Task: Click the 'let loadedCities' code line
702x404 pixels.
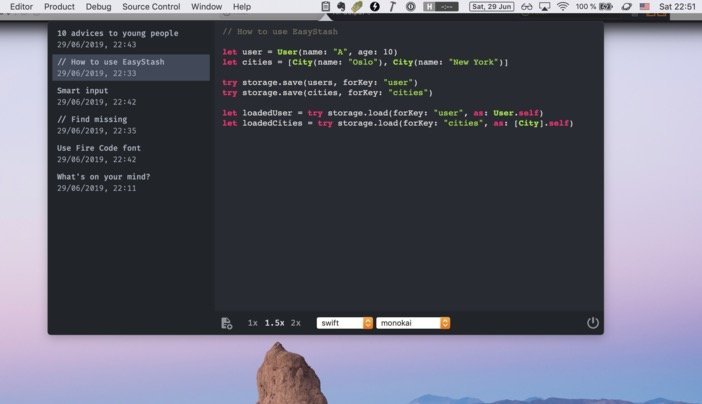Action: 398,123
